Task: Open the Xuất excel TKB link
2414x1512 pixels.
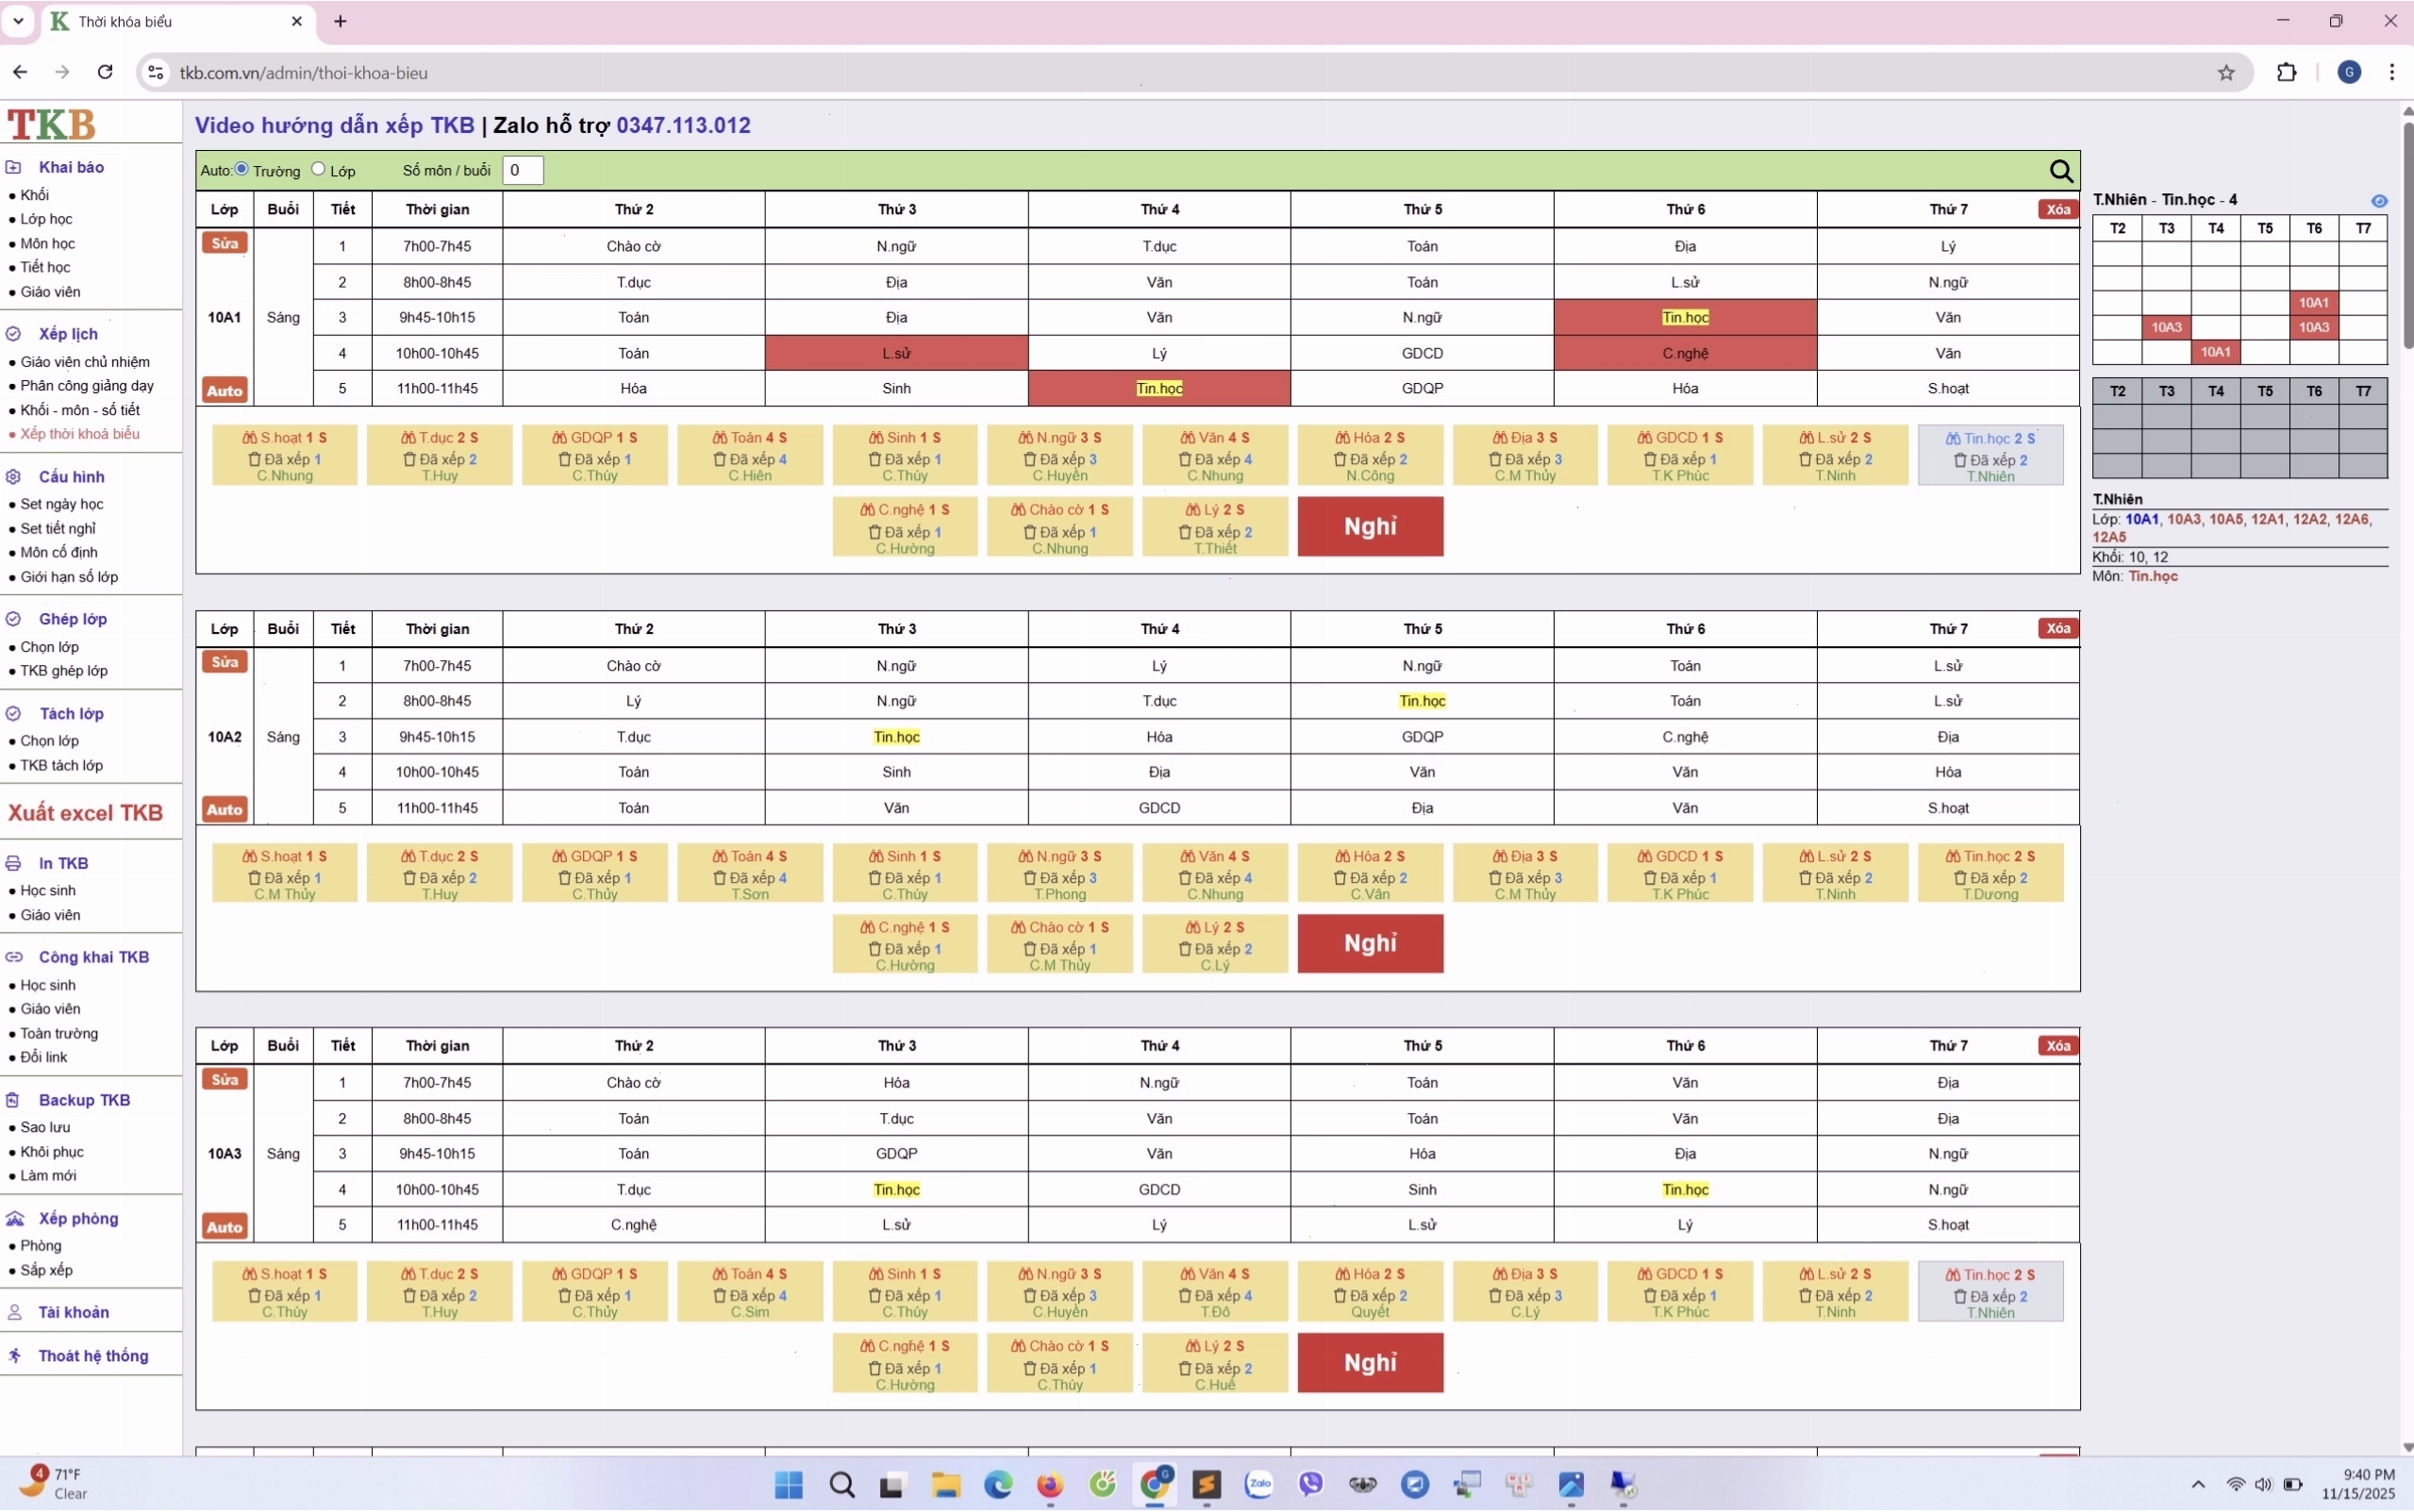Action: tap(85, 812)
